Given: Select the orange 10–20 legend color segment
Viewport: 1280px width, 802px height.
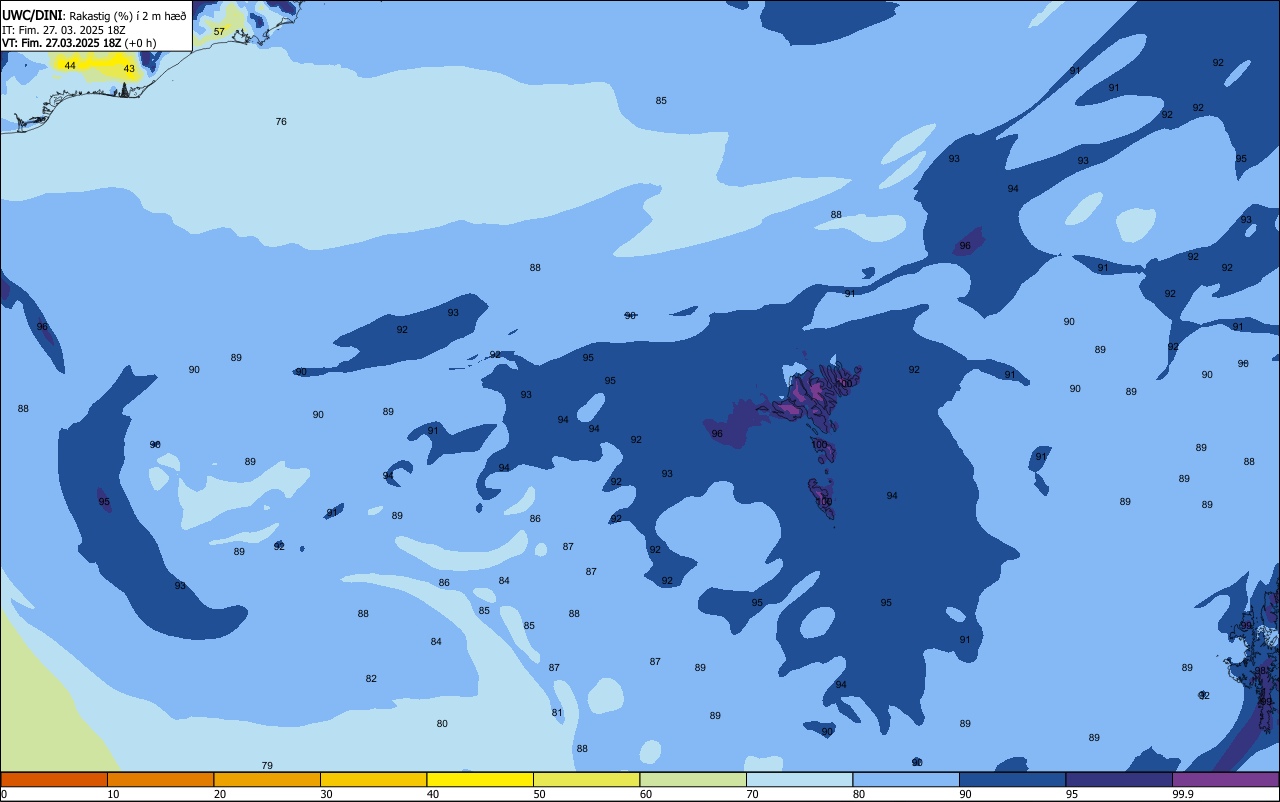Looking at the screenshot, I should click(x=160, y=779).
